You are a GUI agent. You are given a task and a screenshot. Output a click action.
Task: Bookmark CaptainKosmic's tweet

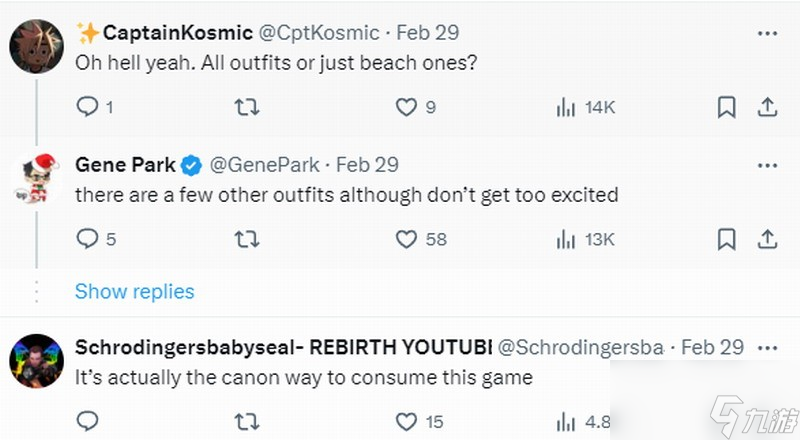point(727,107)
